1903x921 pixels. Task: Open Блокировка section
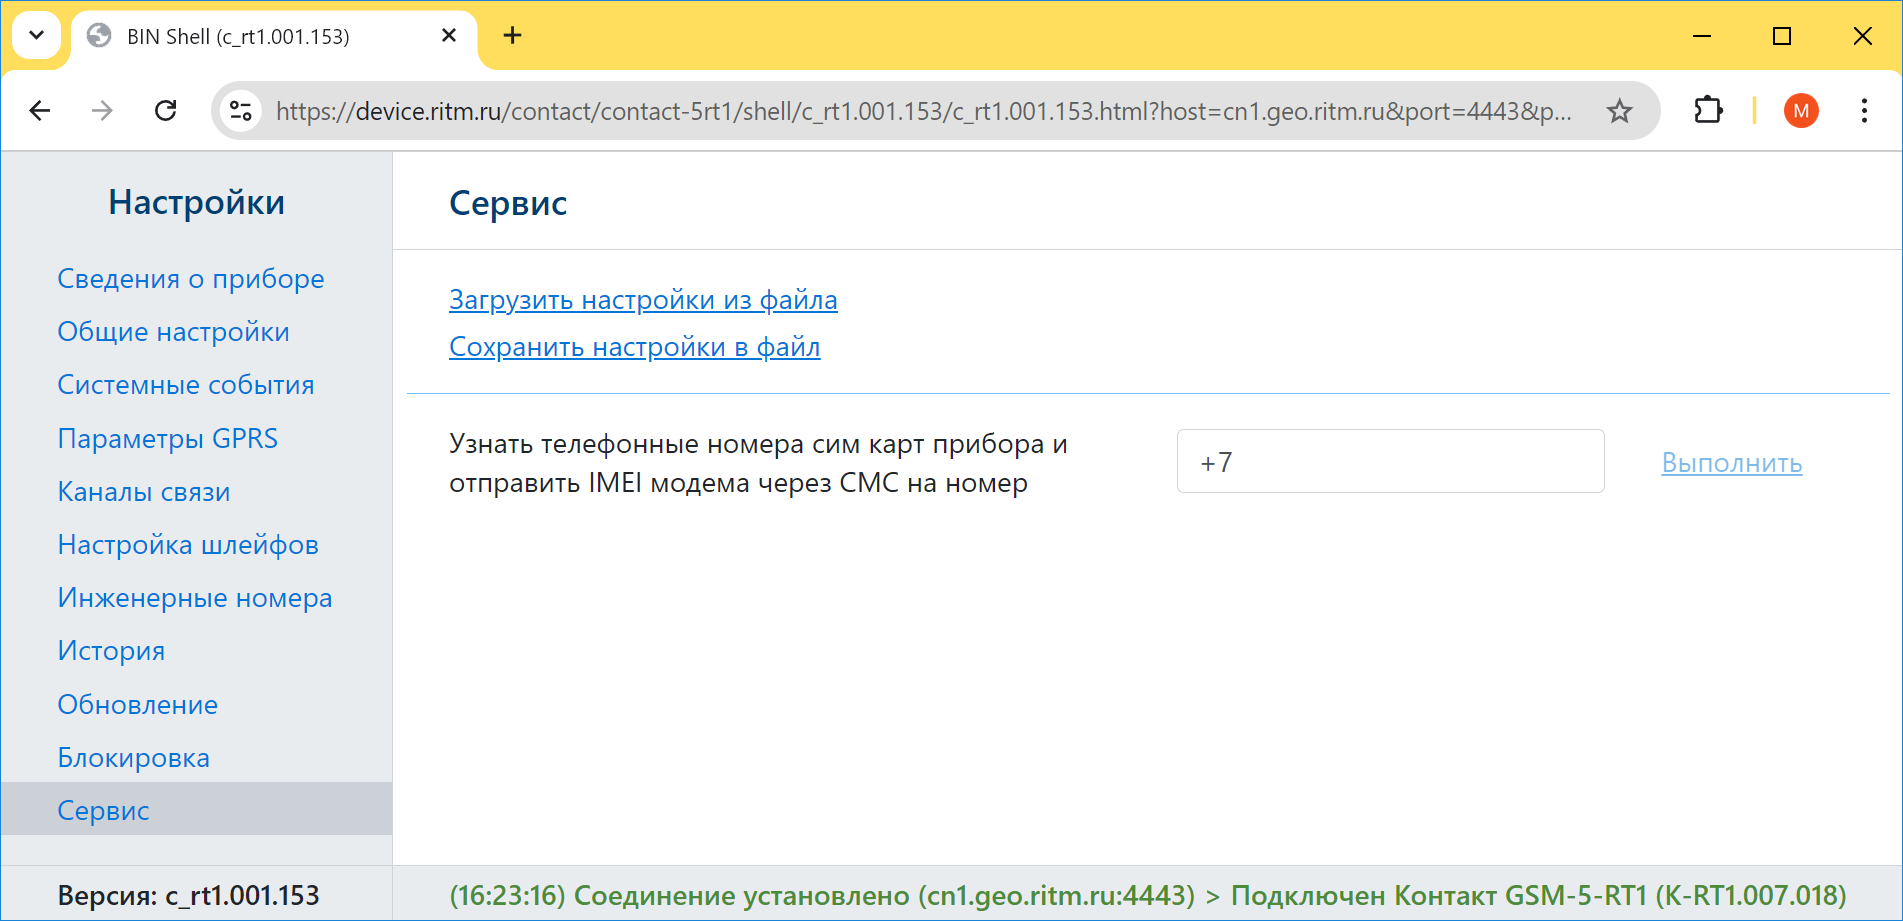(x=133, y=757)
